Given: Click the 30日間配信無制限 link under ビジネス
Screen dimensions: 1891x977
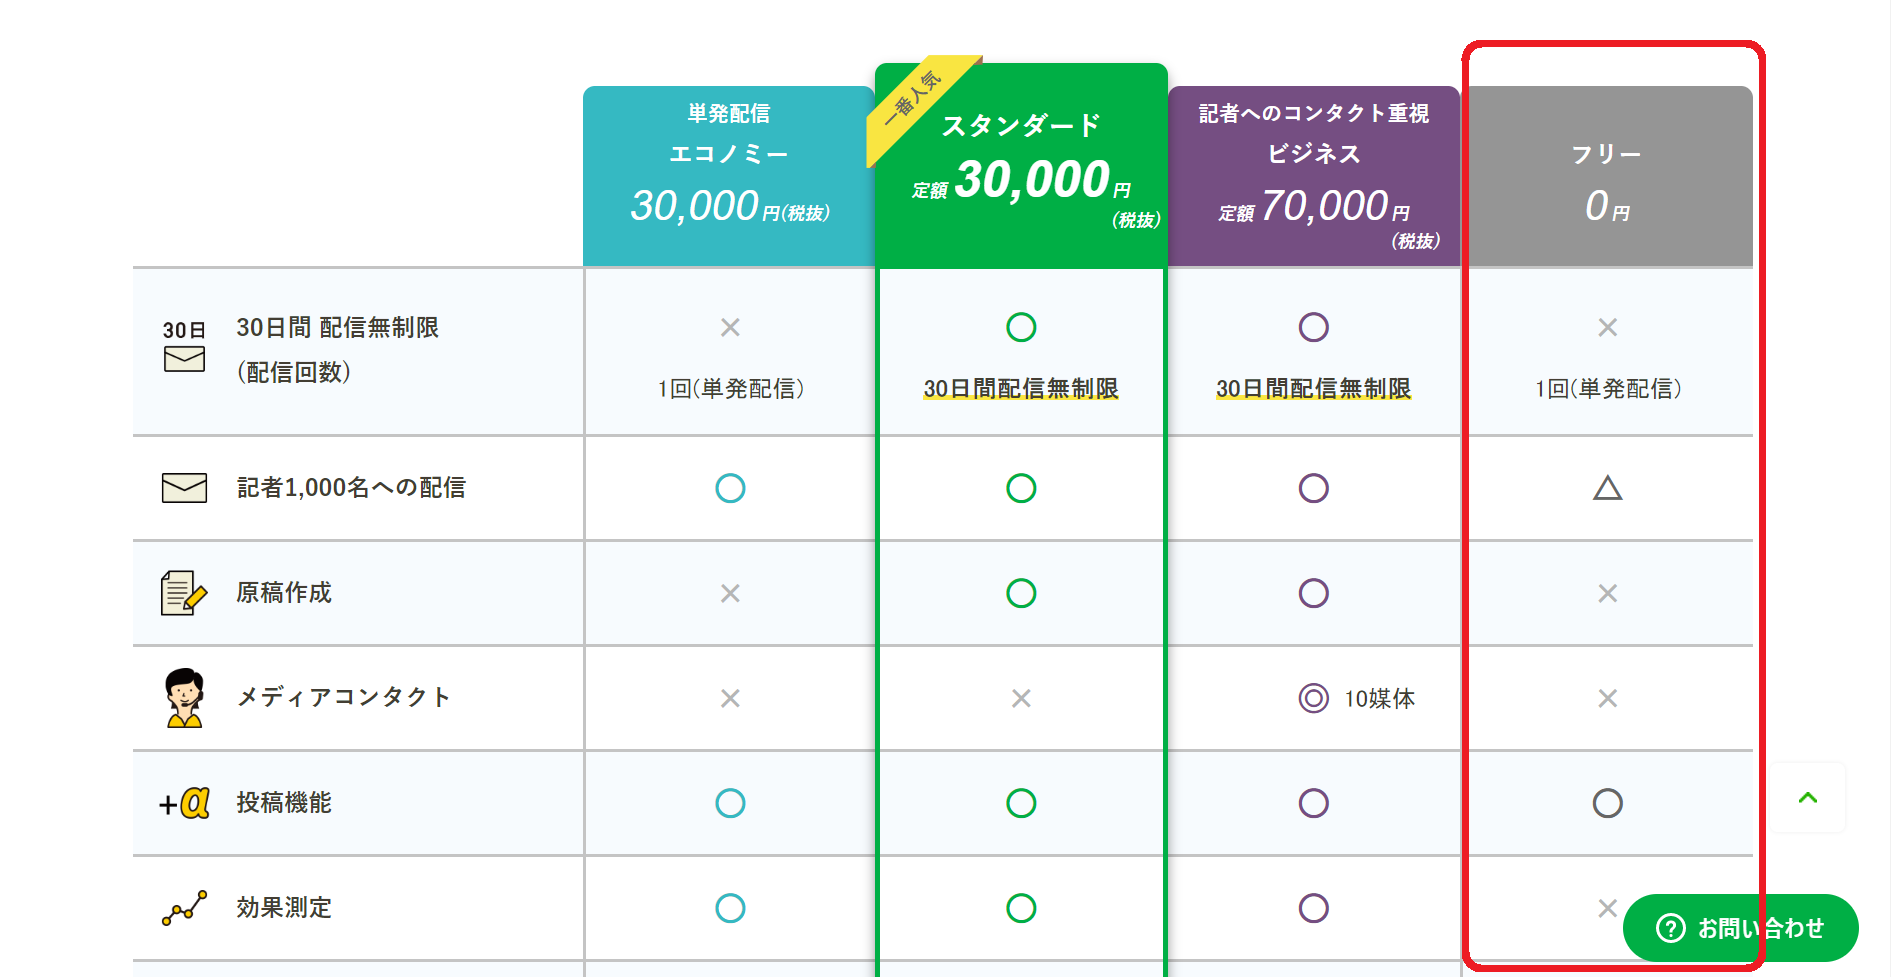Looking at the screenshot, I should (x=1313, y=389).
